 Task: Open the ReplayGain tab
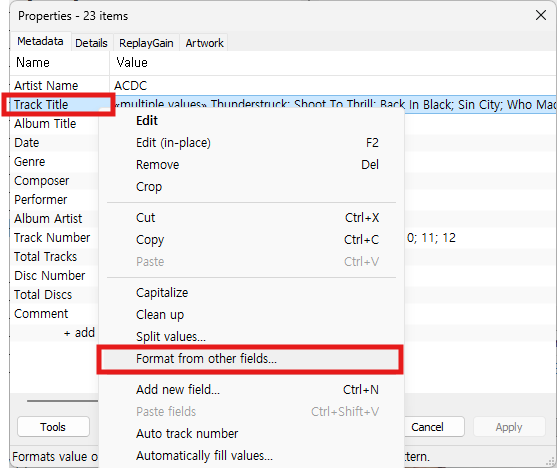146,43
